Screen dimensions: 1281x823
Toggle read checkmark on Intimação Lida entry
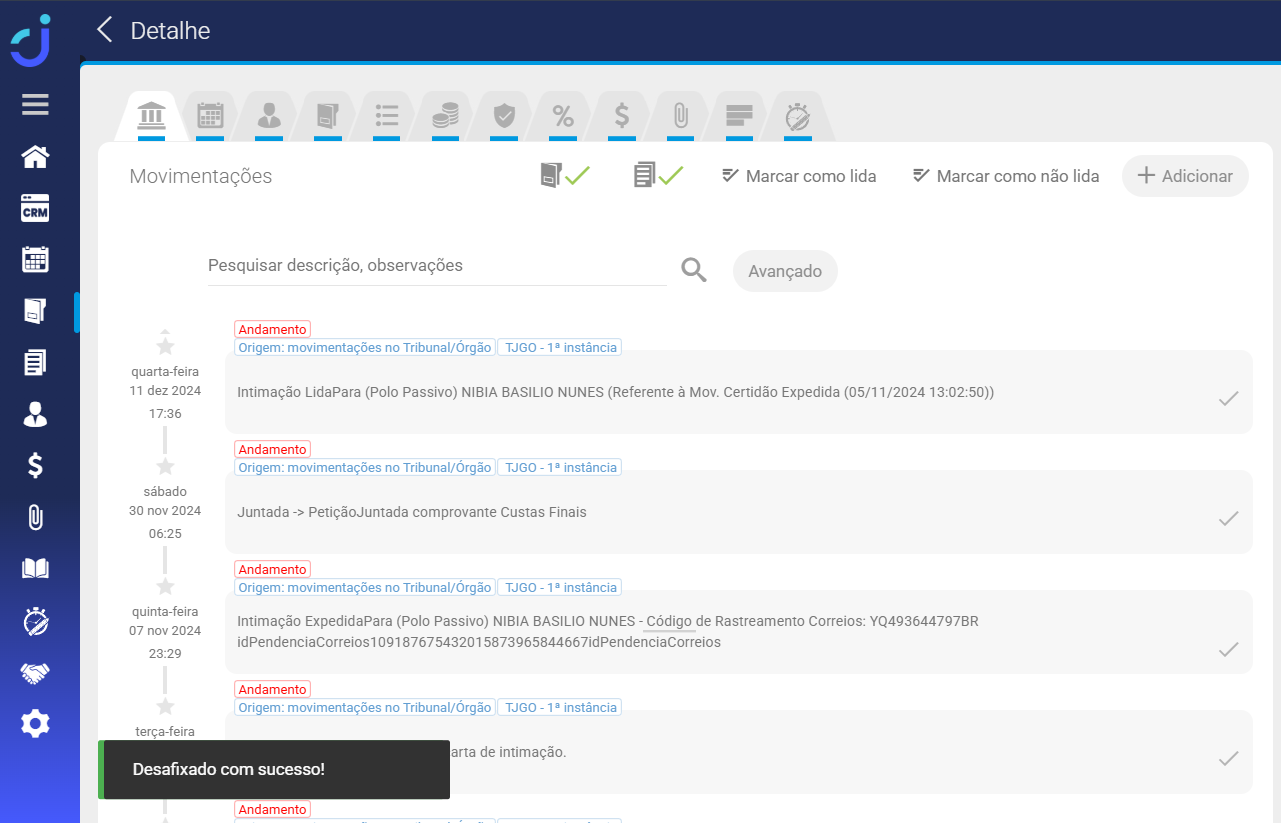click(x=1228, y=398)
